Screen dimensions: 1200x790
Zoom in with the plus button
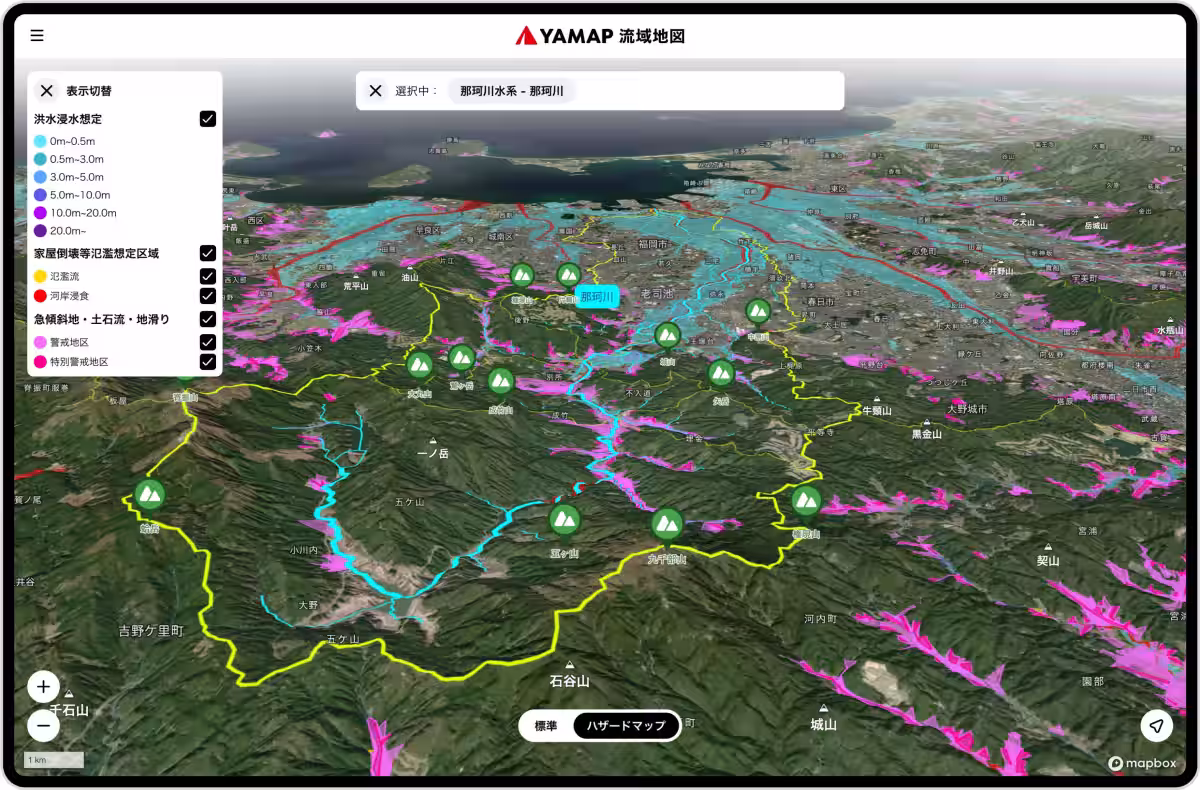[43, 687]
